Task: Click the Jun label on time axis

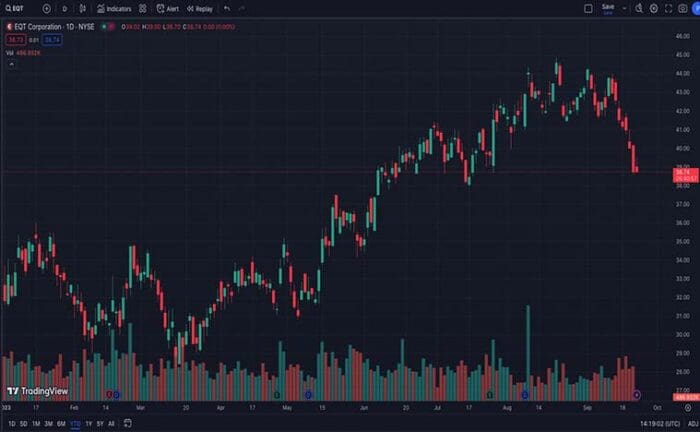Action: tap(364, 408)
